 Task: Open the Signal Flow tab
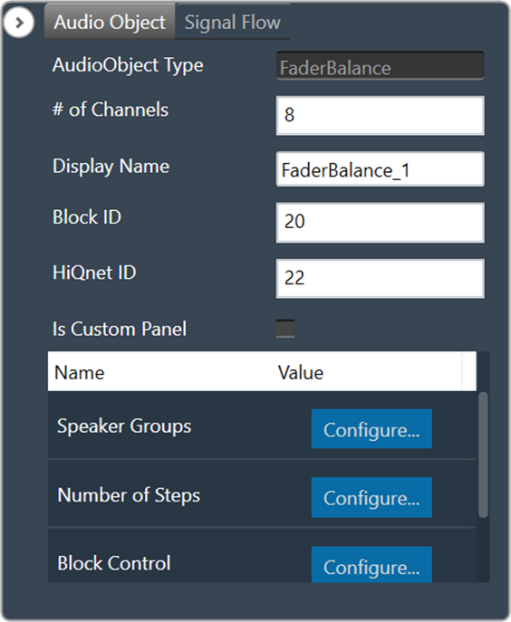pyautogui.click(x=232, y=22)
